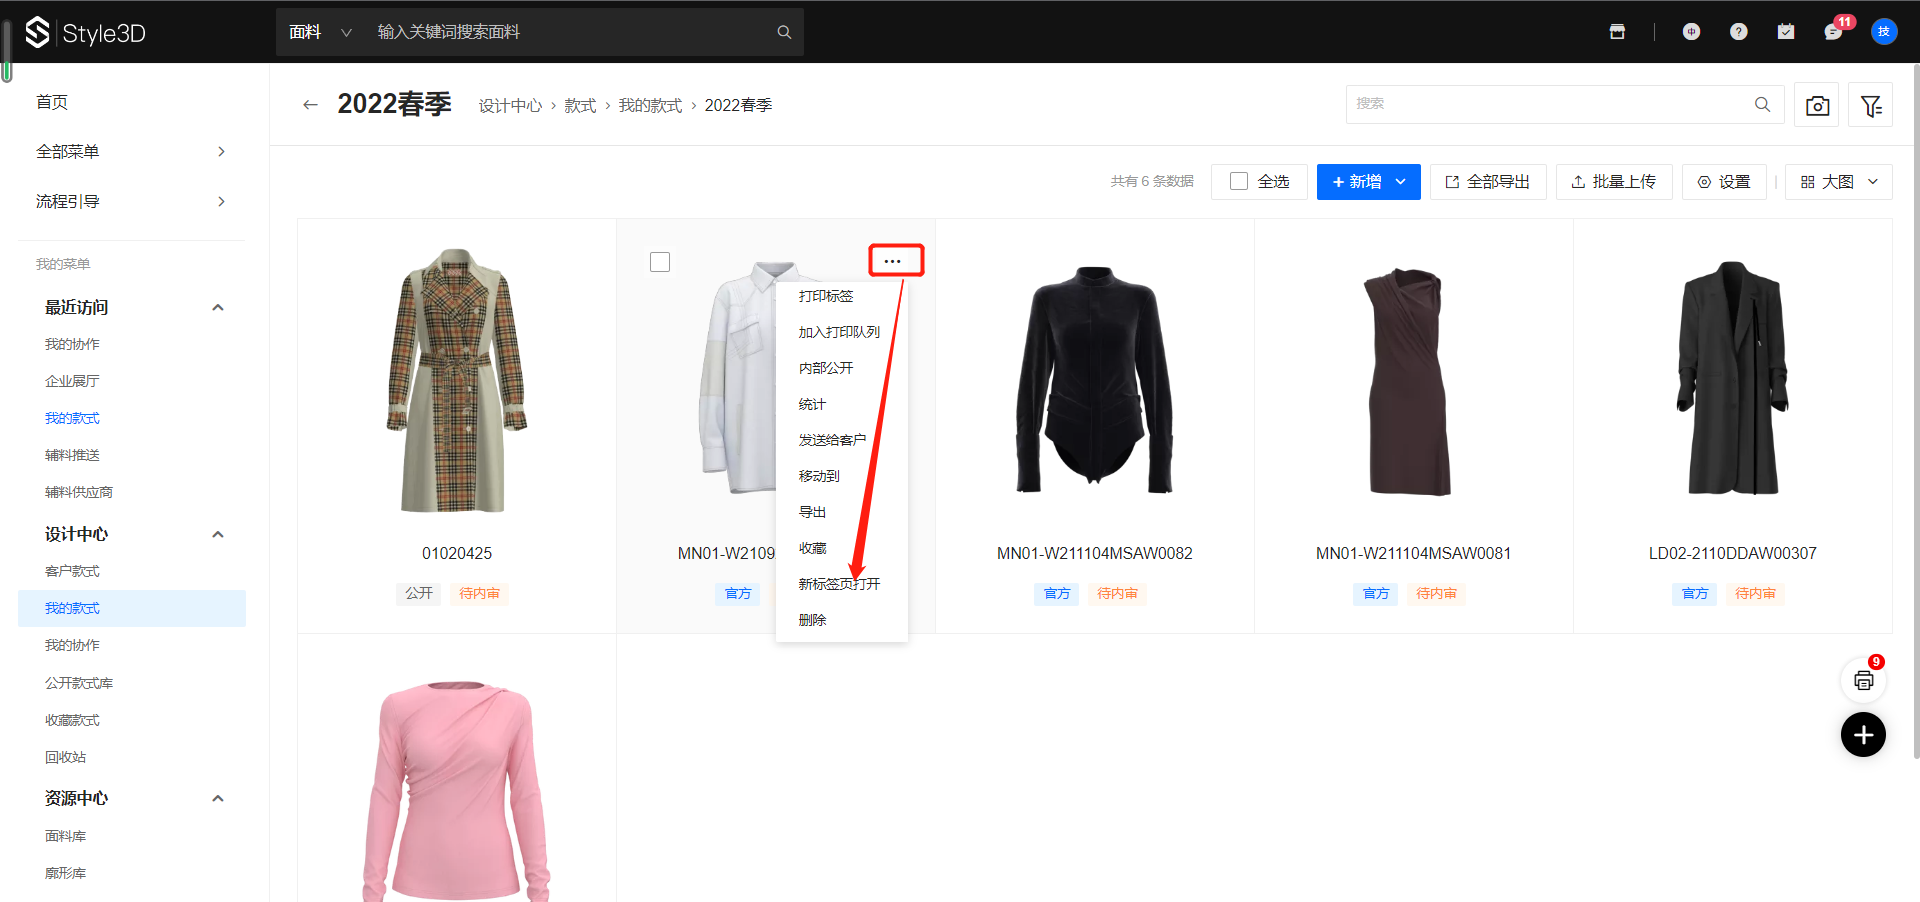Collapse the 设计中心 section
Image resolution: width=1920 pixels, height=902 pixels.
point(217,535)
